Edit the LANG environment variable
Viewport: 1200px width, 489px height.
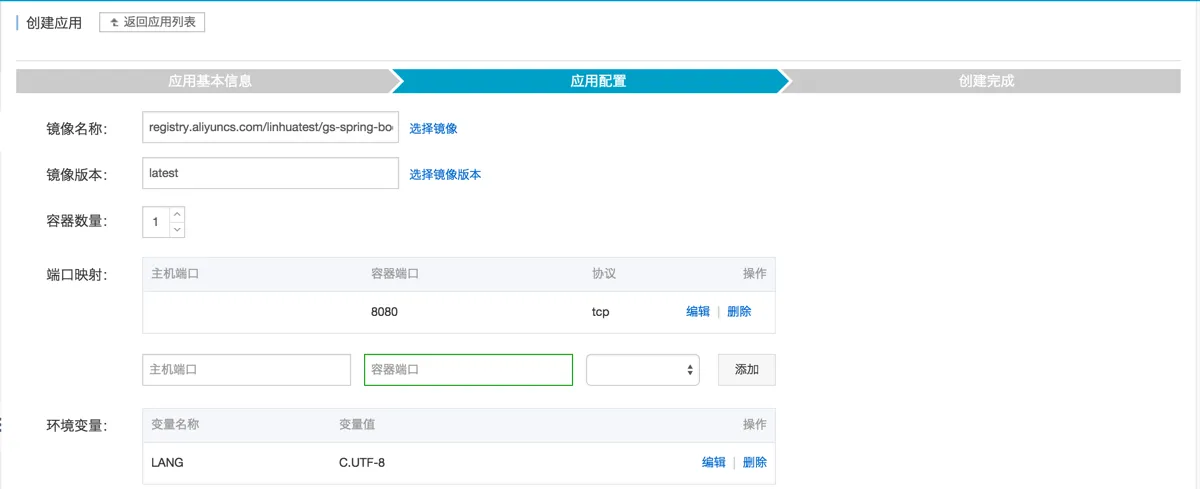point(714,463)
